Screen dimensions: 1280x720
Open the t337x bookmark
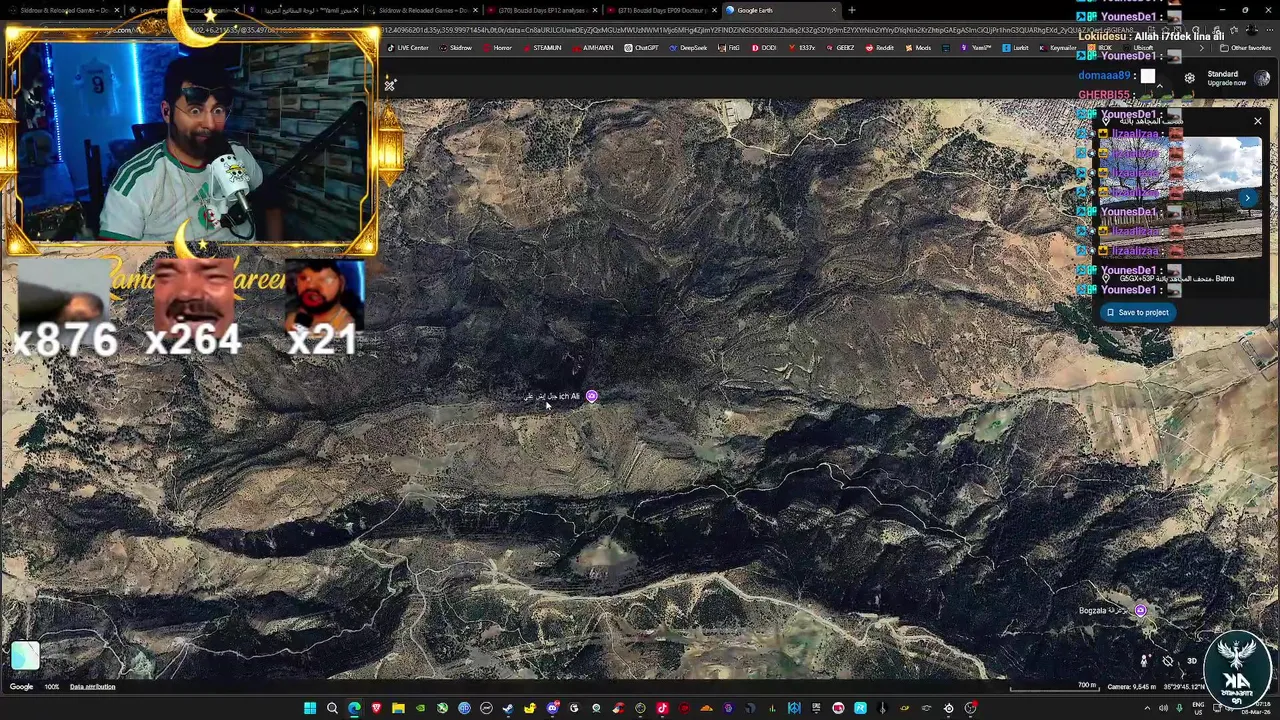[801, 48]
